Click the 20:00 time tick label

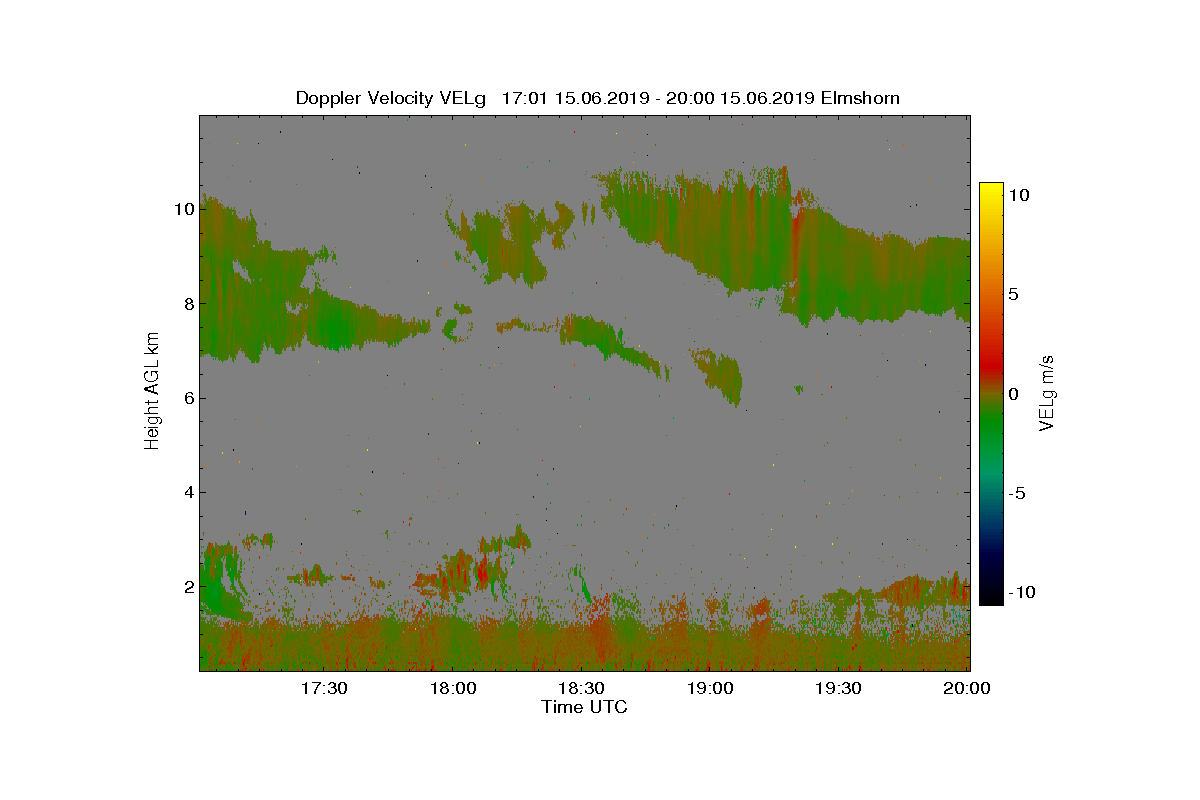point(967,689)
